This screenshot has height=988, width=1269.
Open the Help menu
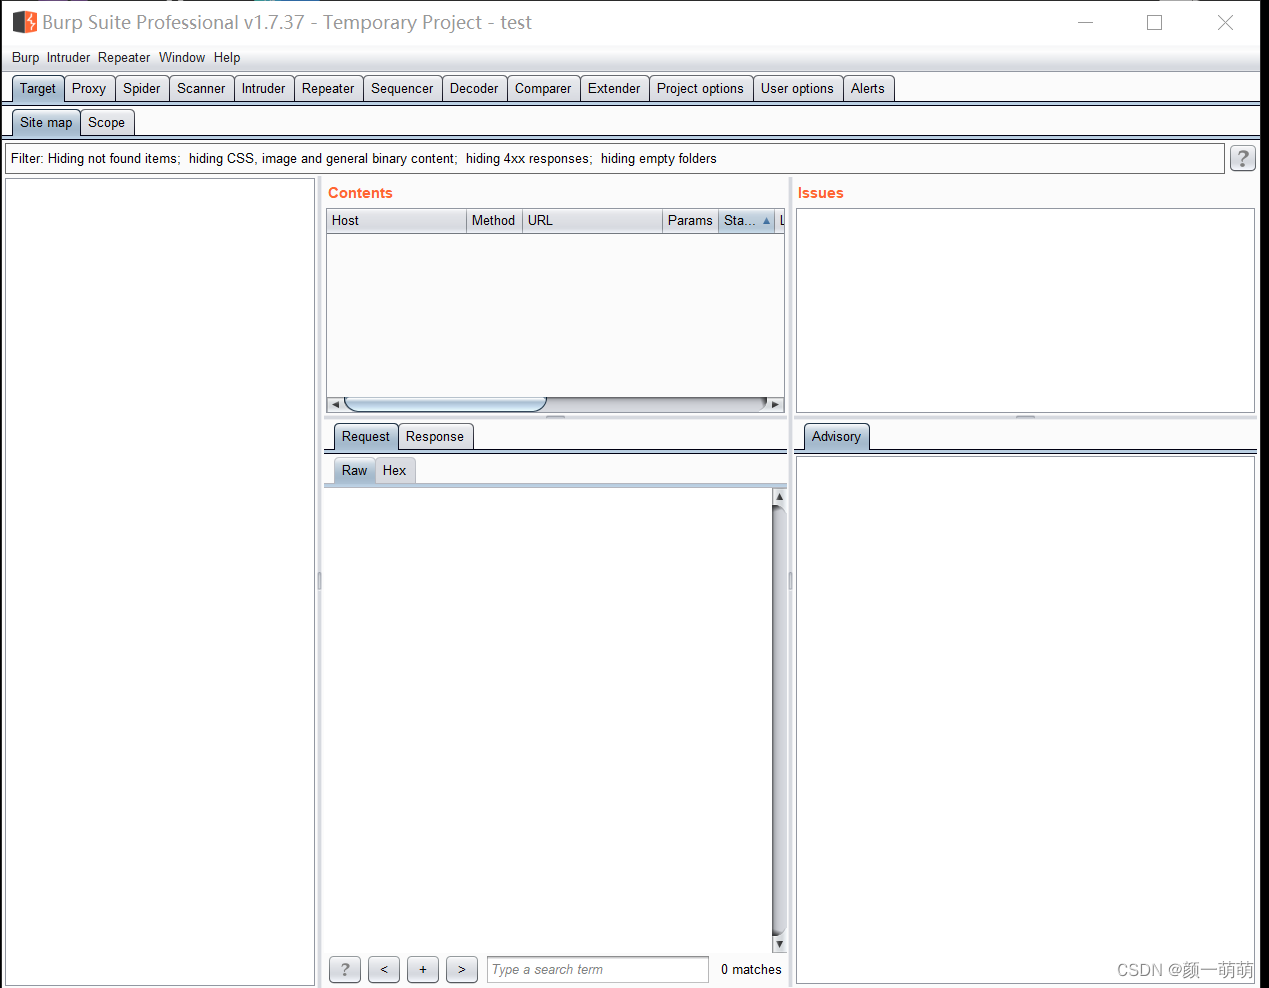coord(227,58)
